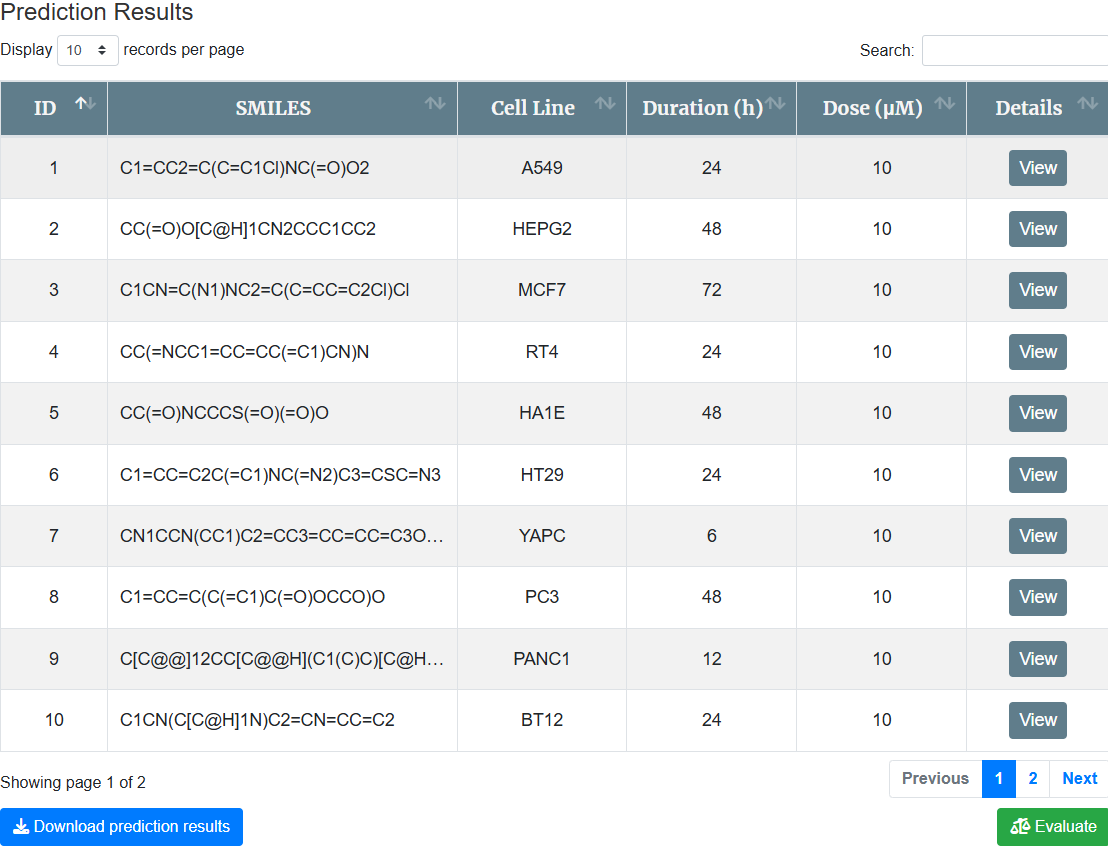Click the ID column header label
Image resolution: width=1108 pixels, height=846 pixels.
[x=45, y=108]
